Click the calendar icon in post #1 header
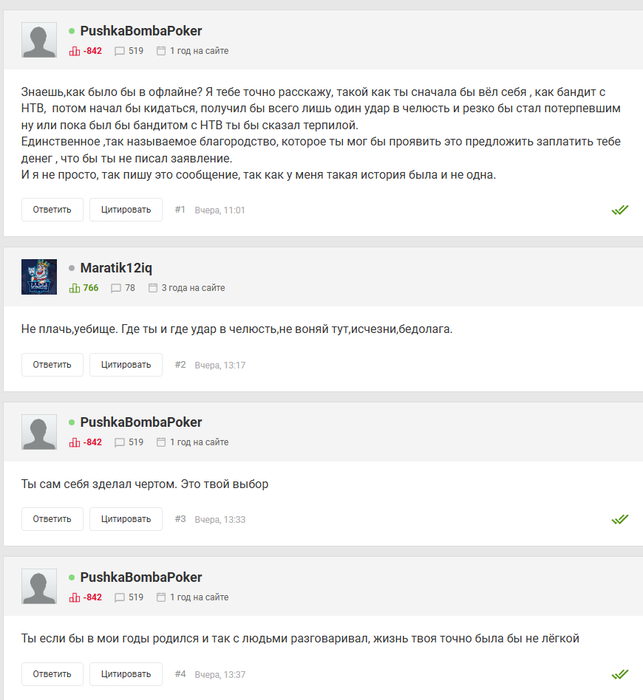 161,51
